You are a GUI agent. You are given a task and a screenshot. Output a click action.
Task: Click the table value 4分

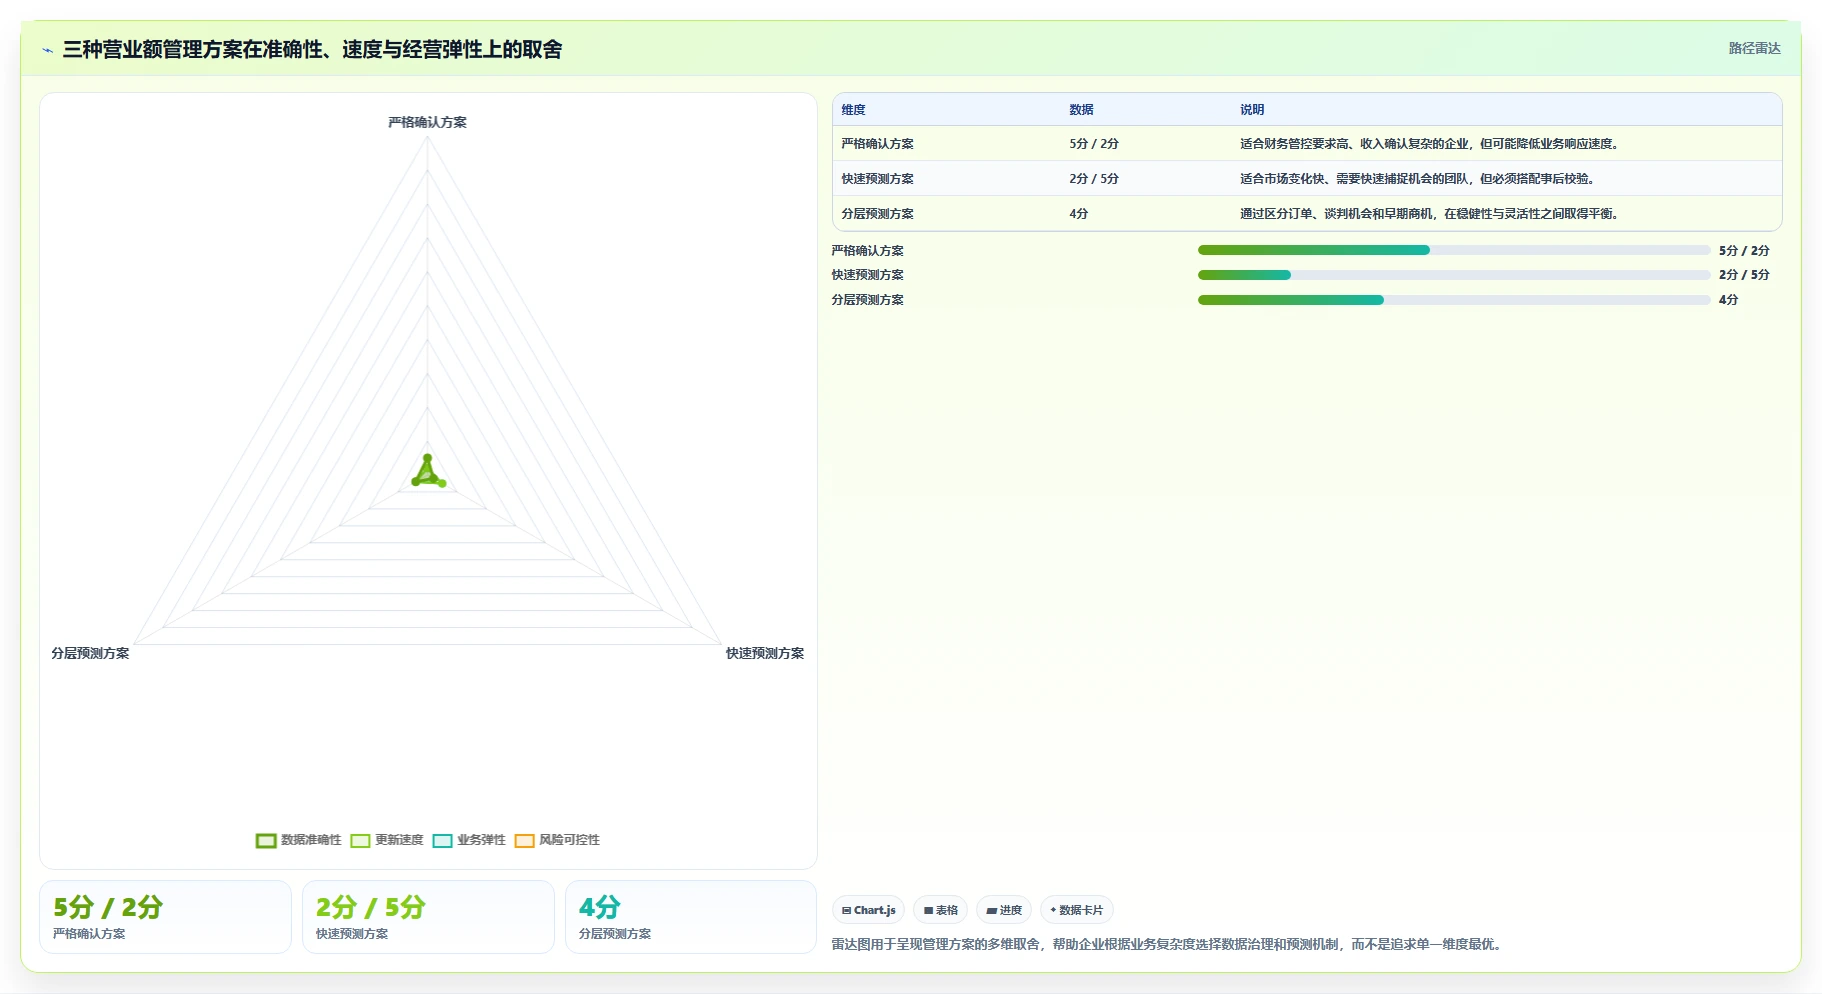coord(1078,214)
